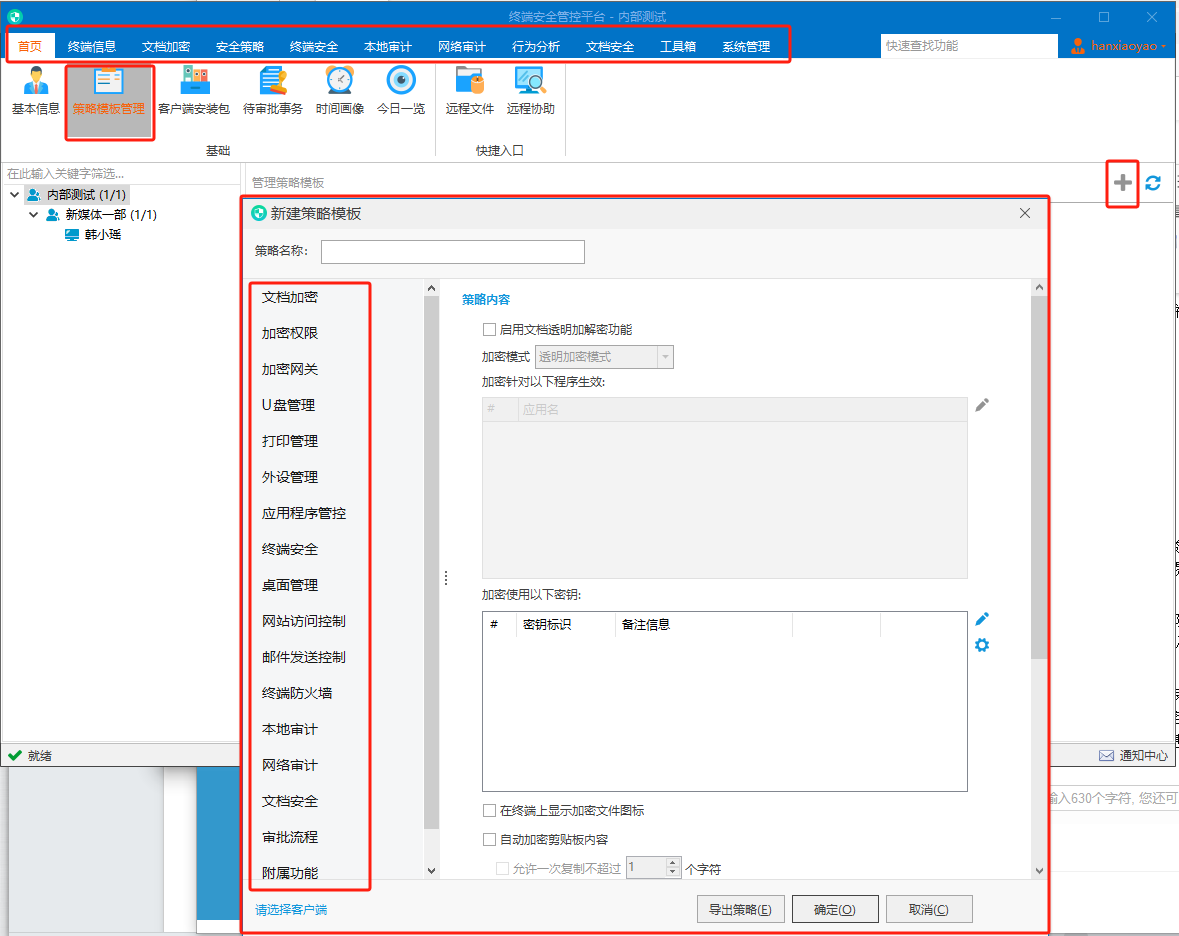Click the 备注信息 column header
Image resolution: width=1179 pixels, height=936 pixels.
[704, 625]
